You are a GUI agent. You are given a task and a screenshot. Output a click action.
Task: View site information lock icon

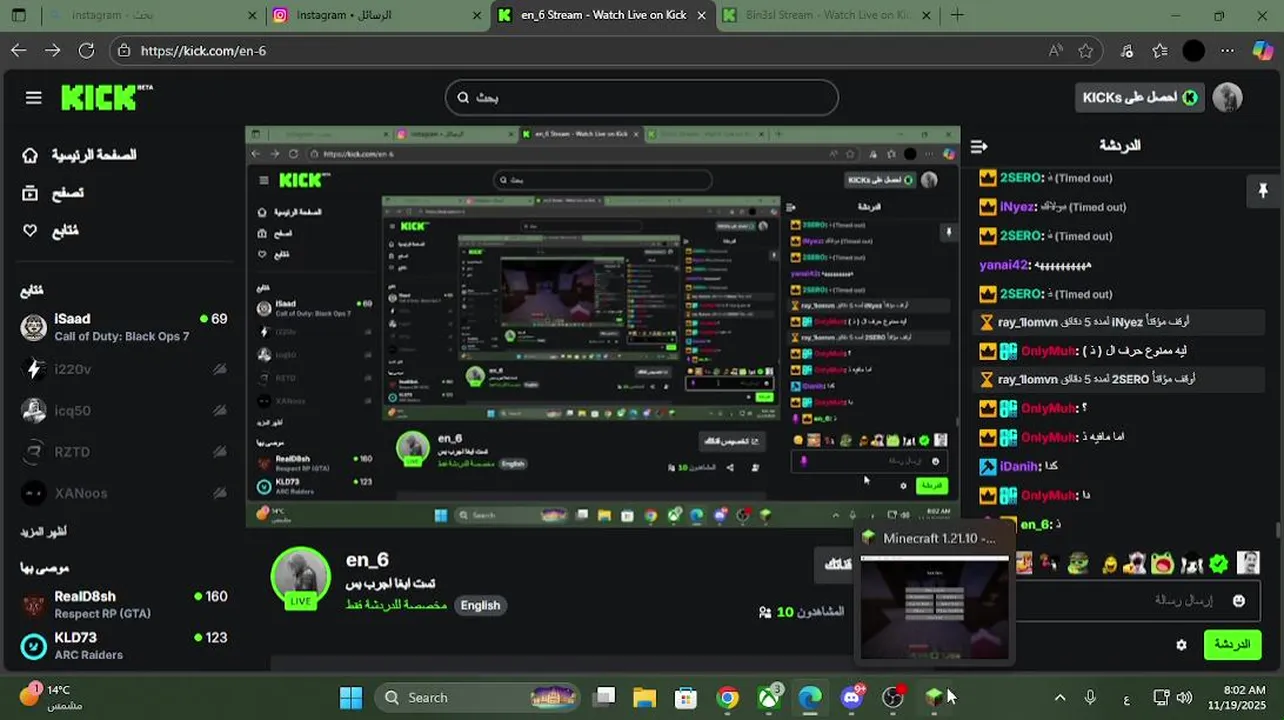(123, 50)
